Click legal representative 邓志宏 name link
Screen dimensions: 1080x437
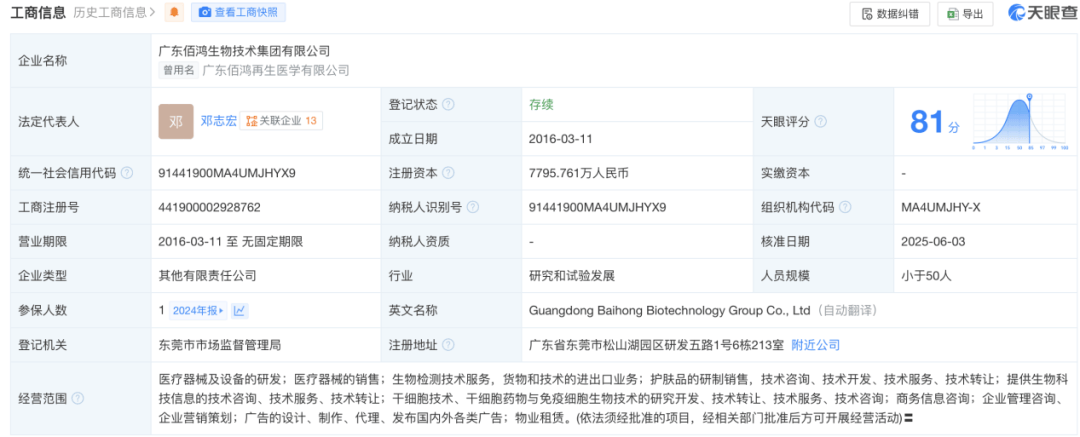[218, 121]
